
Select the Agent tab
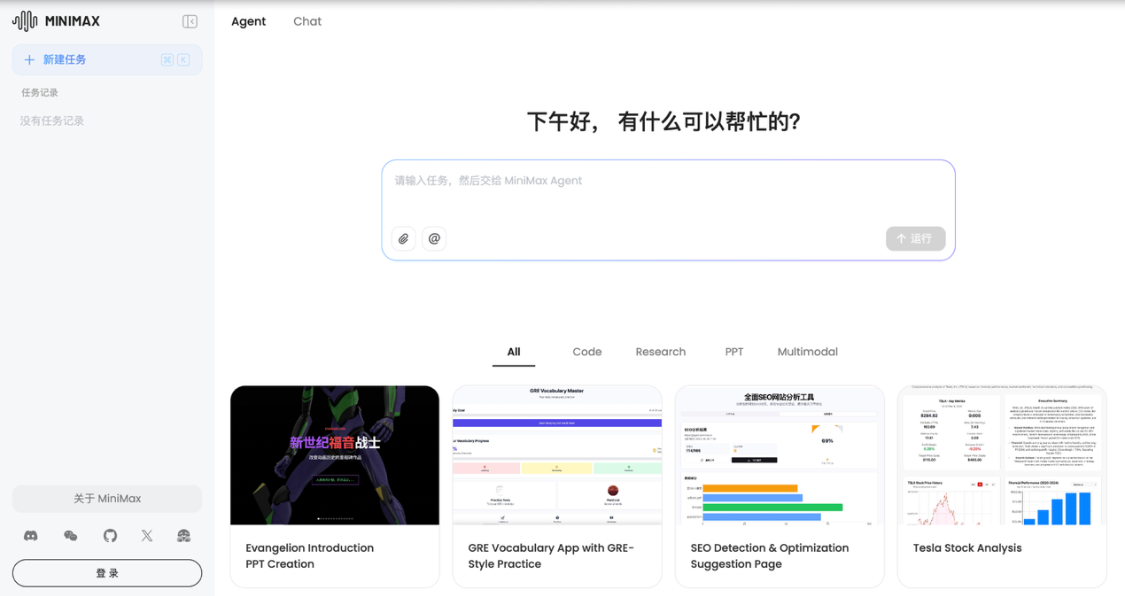point(248,21)
